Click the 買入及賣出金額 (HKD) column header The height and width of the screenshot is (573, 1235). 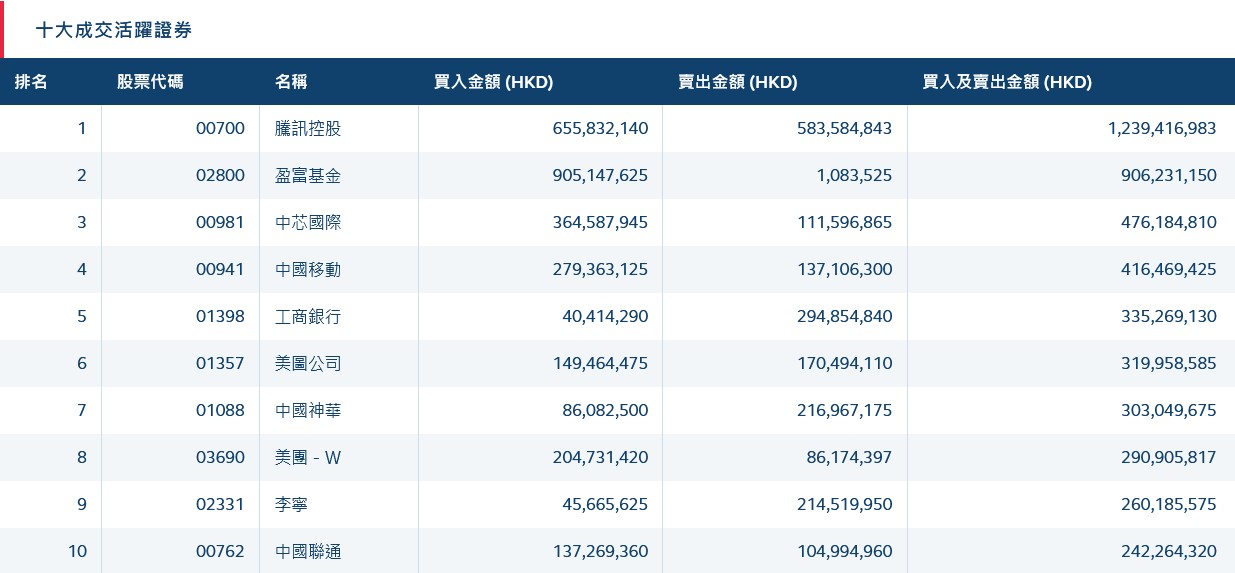click(1006, 82)
